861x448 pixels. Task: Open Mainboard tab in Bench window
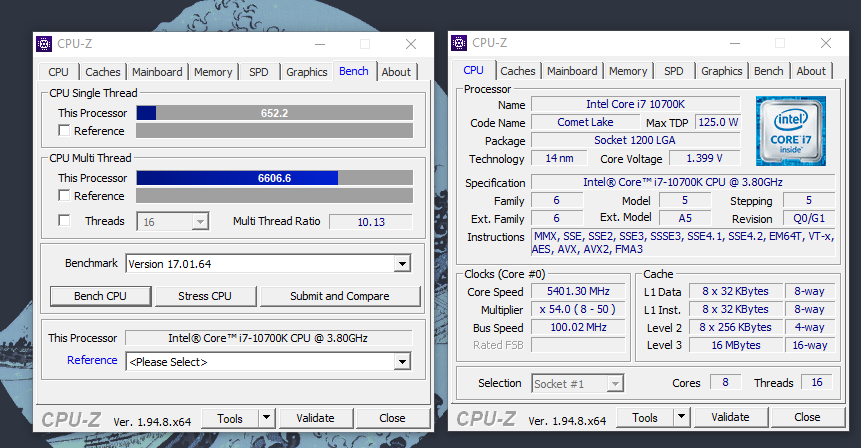157,72
